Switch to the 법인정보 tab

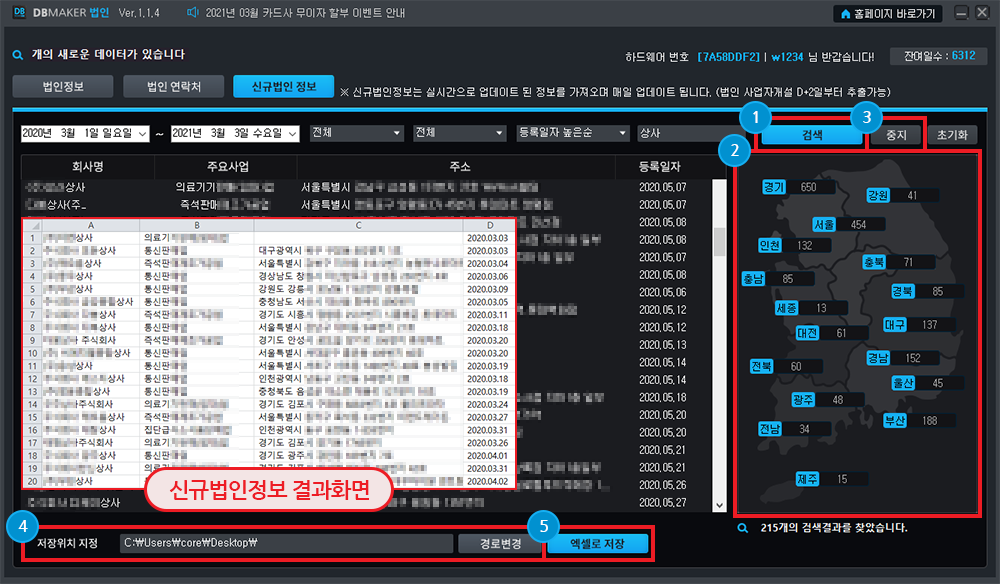click(x=63, y=87)
